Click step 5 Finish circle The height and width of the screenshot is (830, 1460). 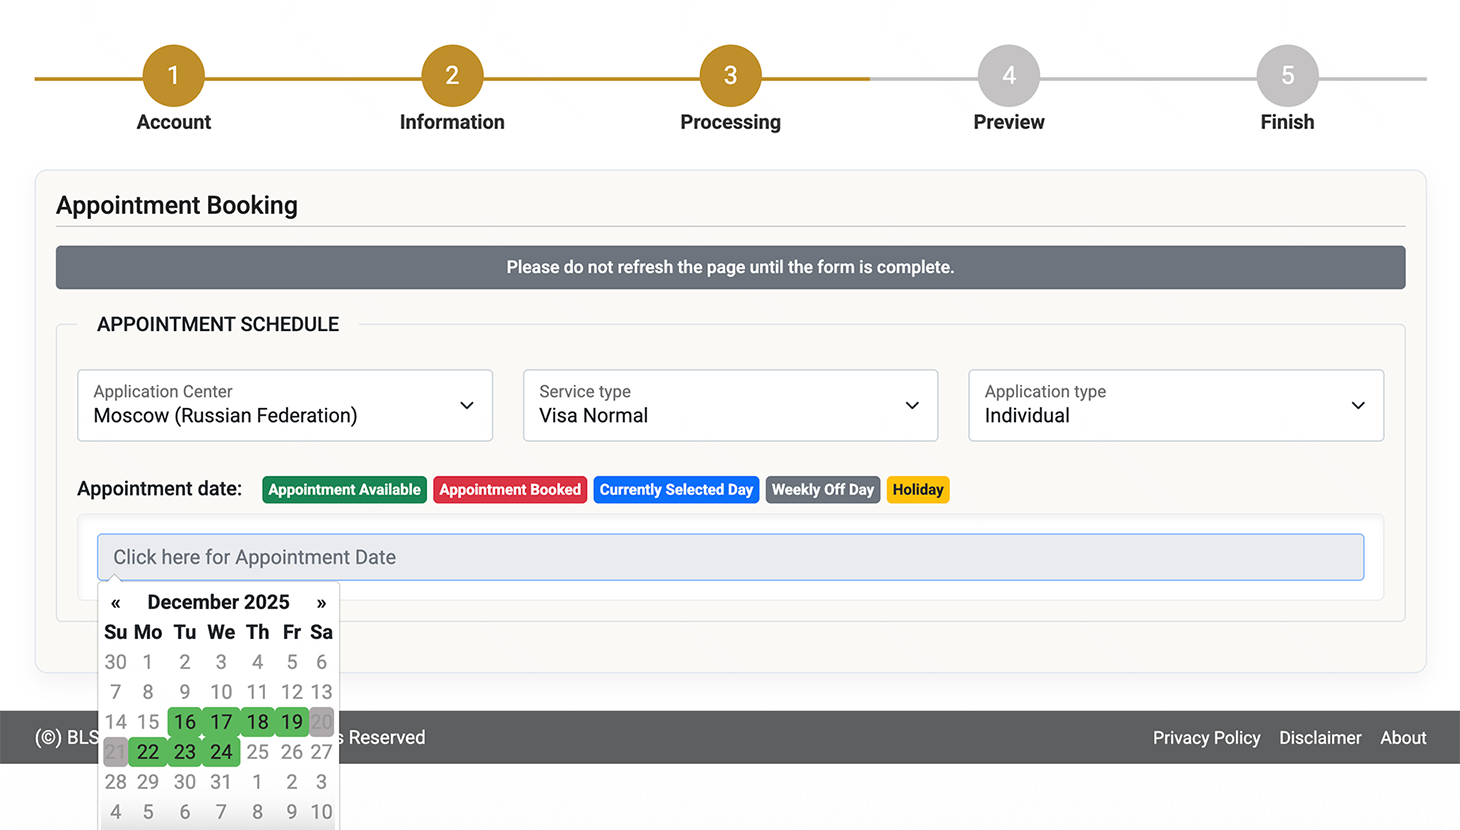click(1287, 76)
